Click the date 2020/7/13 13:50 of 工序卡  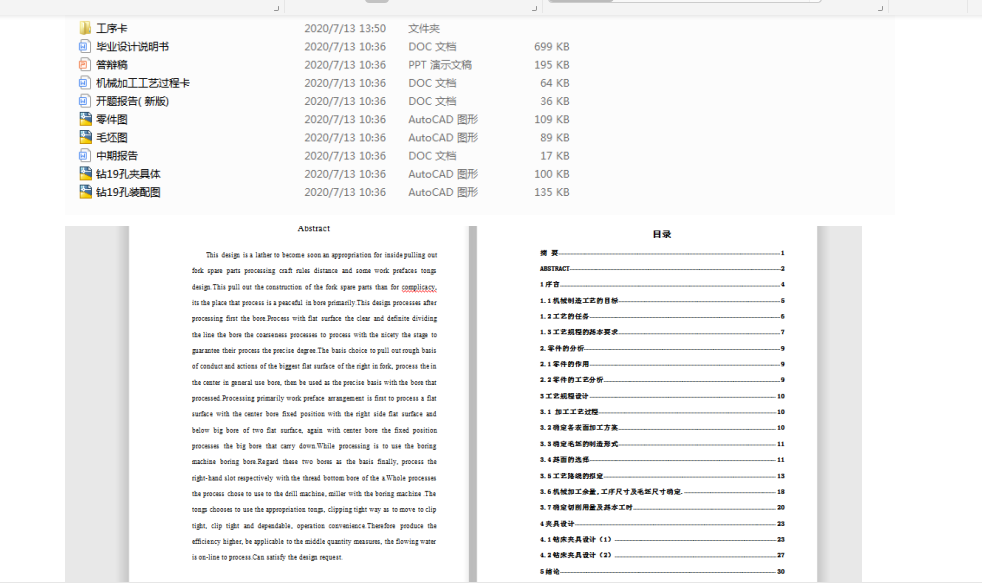[345, 28]
